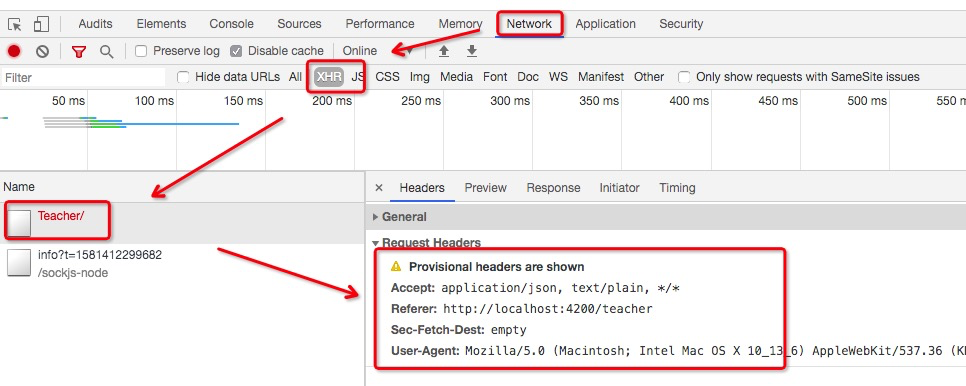Clear the network log icon

(42, 51)
